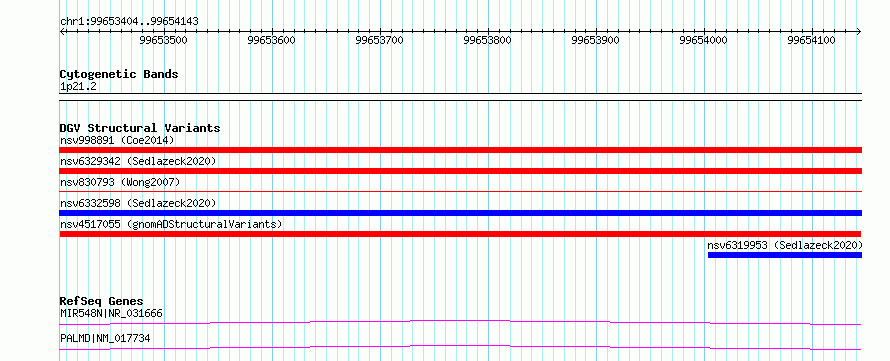Click the 99653600 ruler position
The image size is (890, 361).
tap(272, 40)
